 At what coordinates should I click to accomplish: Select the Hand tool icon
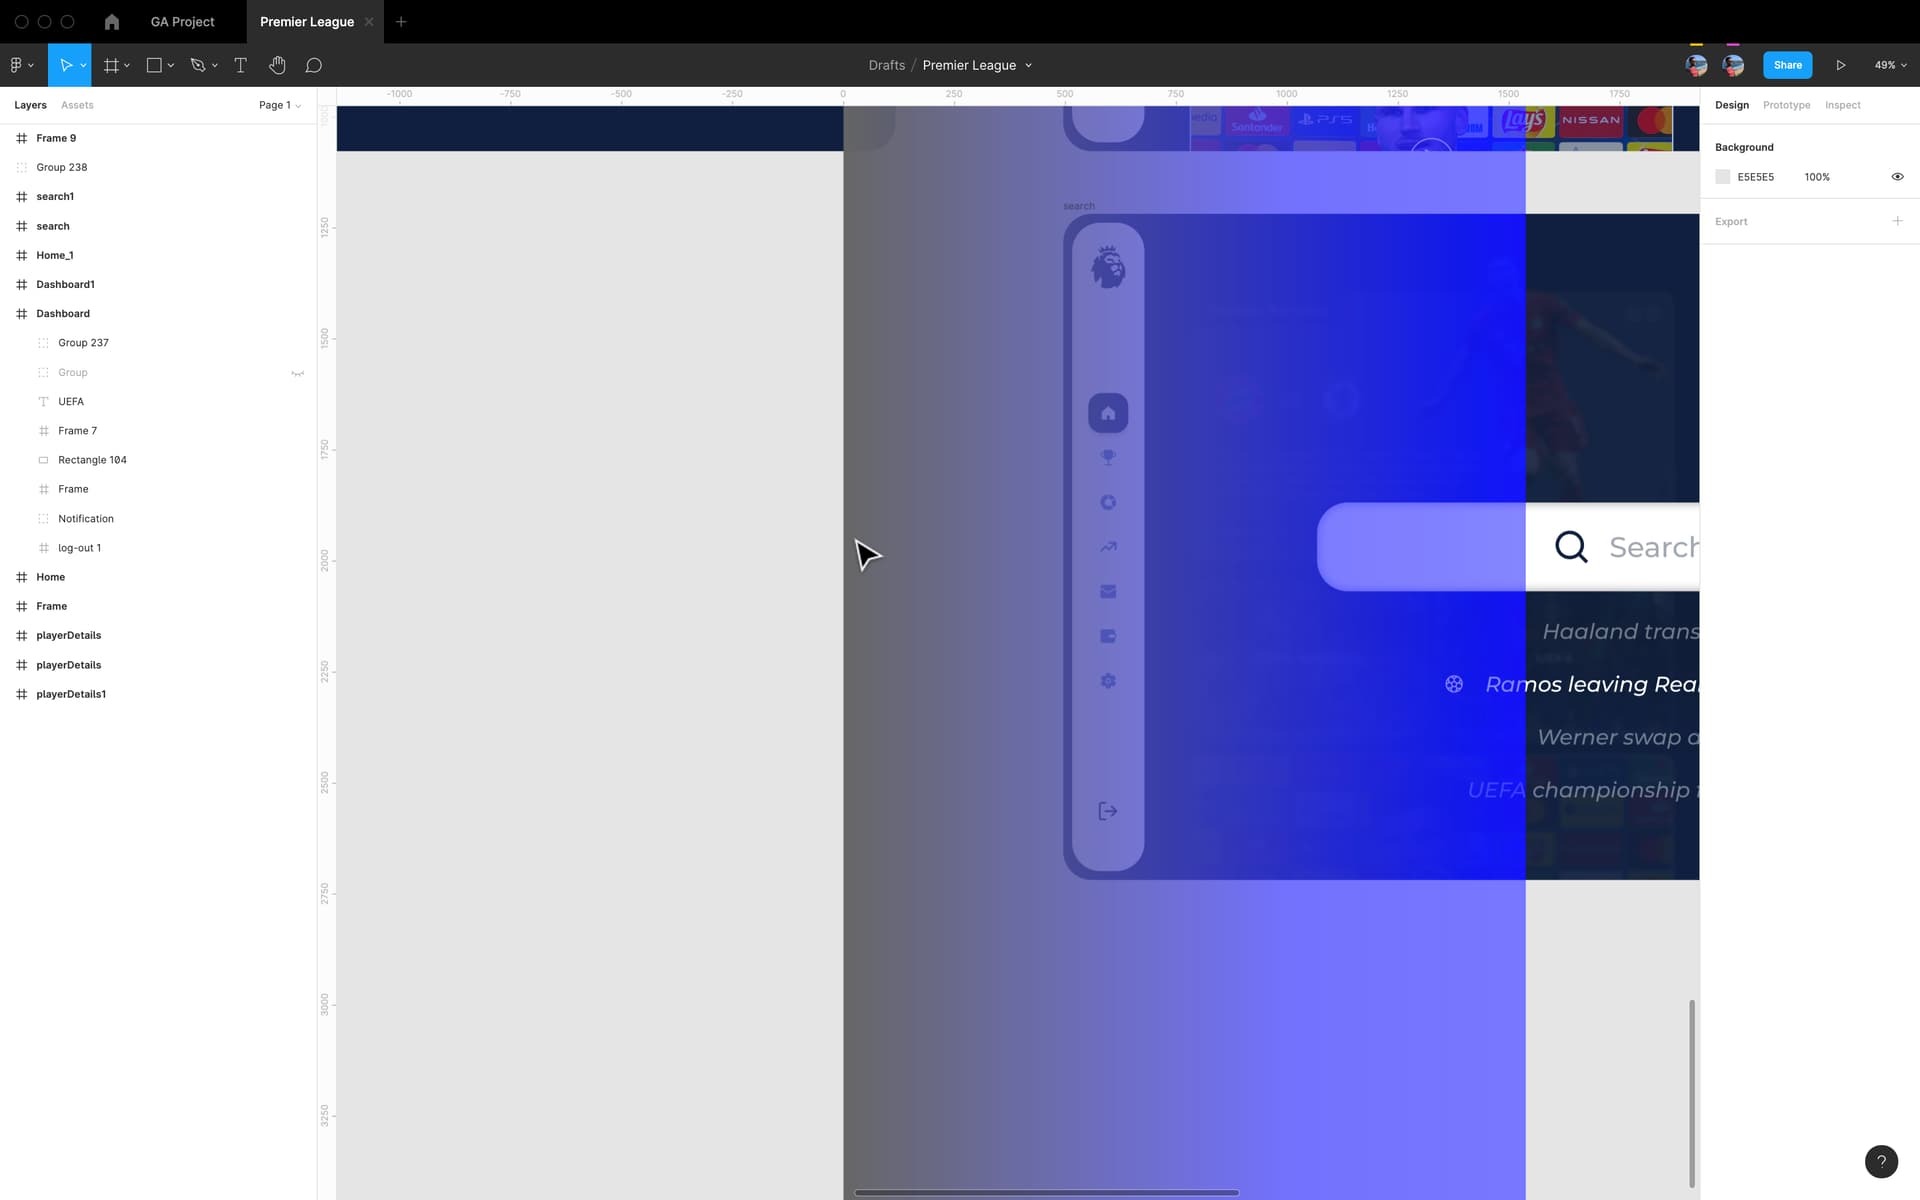point(276,65)
